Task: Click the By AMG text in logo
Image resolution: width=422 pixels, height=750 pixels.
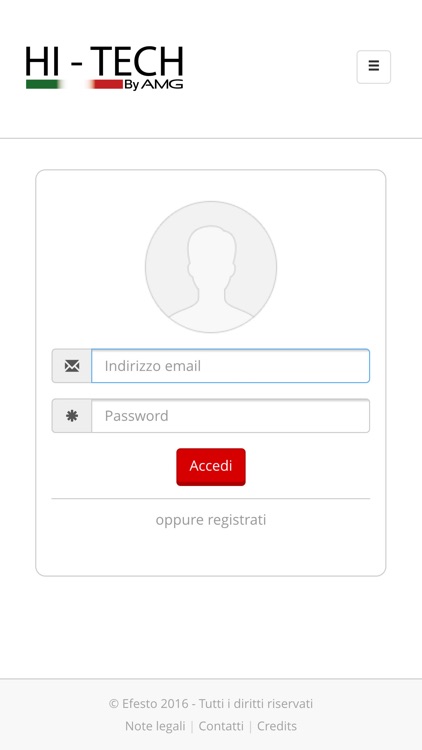Action: (x=154, y=85)
